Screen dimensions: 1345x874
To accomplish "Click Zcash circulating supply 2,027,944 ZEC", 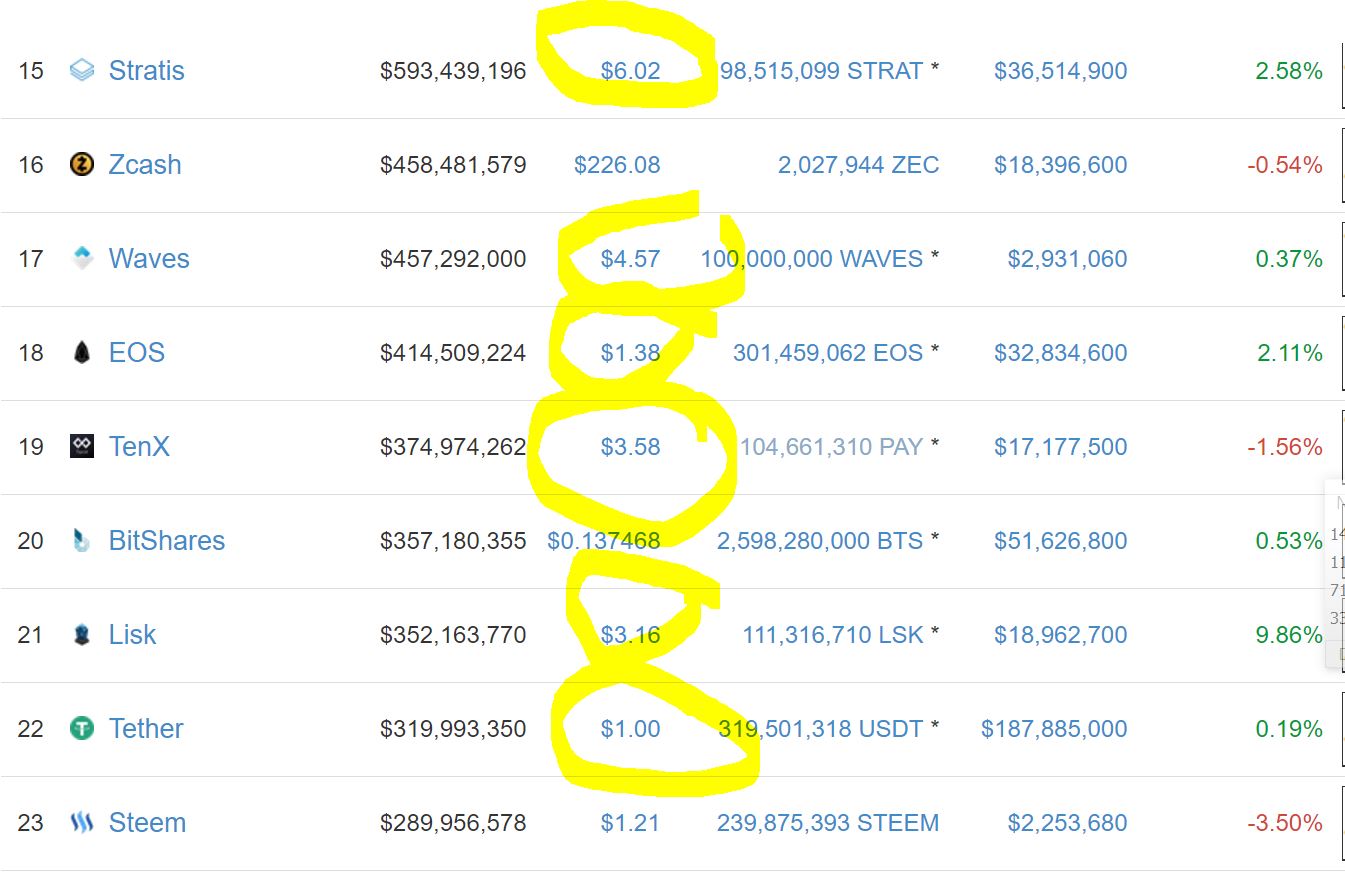I will pos(858,165).
